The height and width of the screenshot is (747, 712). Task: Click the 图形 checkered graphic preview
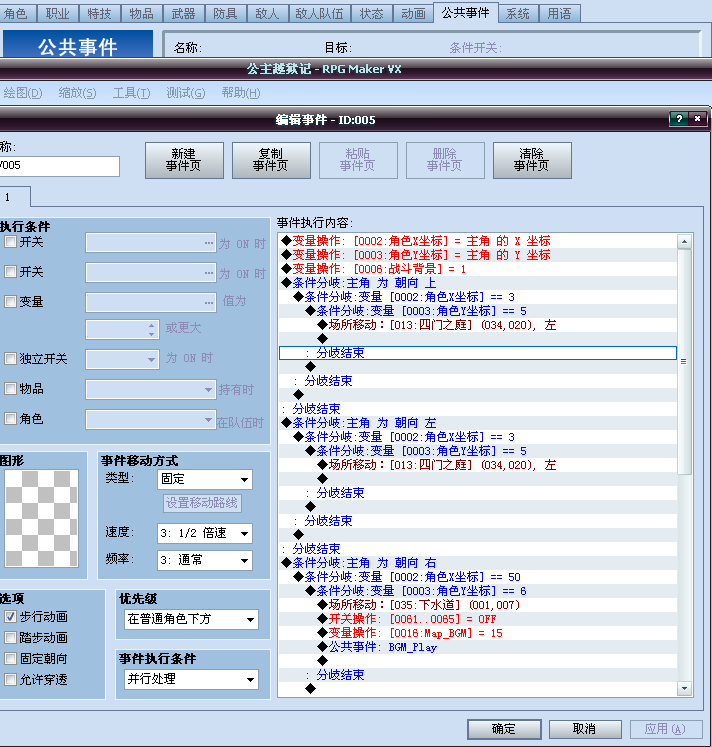(41, 518)
